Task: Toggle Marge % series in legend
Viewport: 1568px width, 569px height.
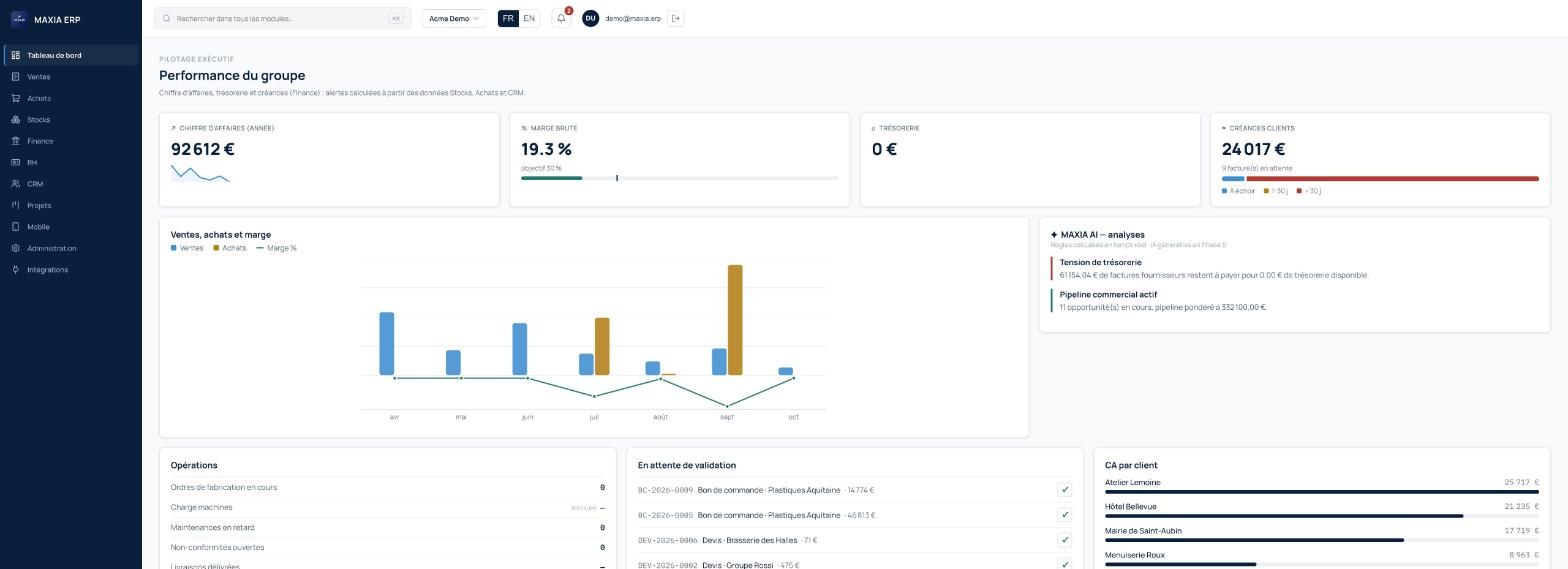Action: point(277,248)
